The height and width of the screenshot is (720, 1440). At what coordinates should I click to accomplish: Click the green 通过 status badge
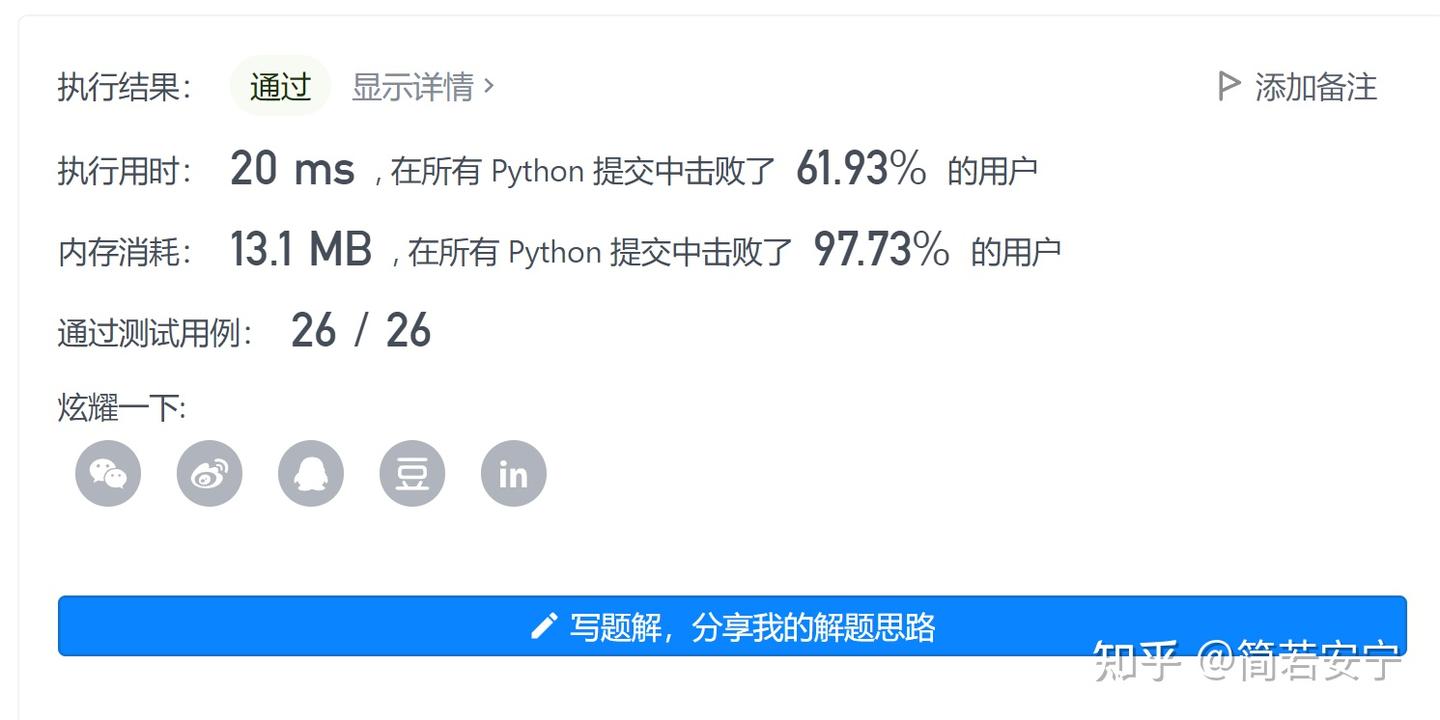click(x=280, y=86)
